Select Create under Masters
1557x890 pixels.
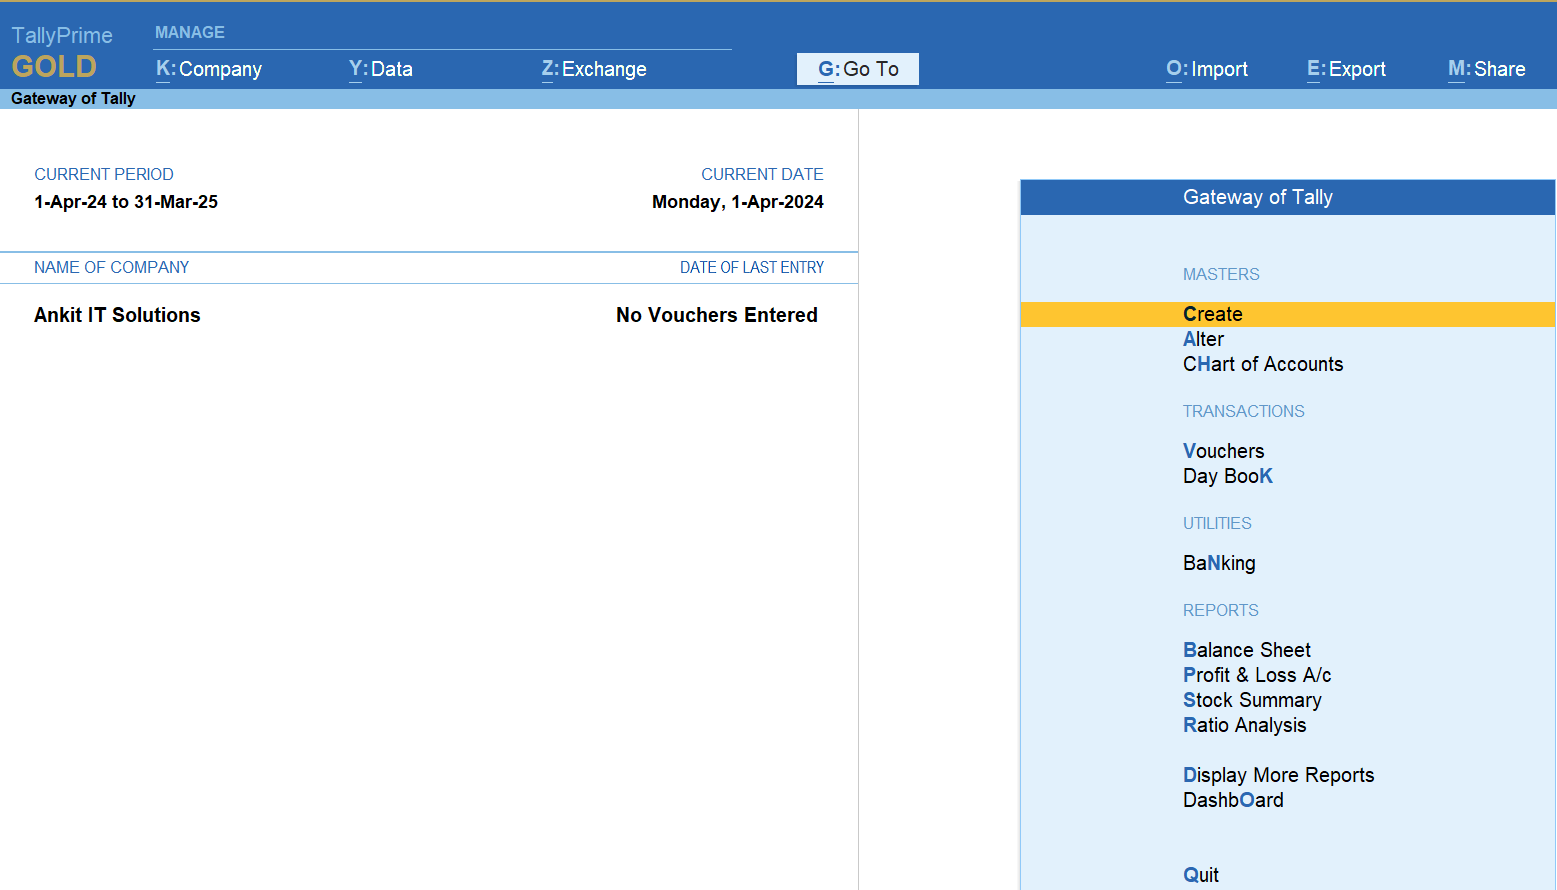pos(1212,314)
